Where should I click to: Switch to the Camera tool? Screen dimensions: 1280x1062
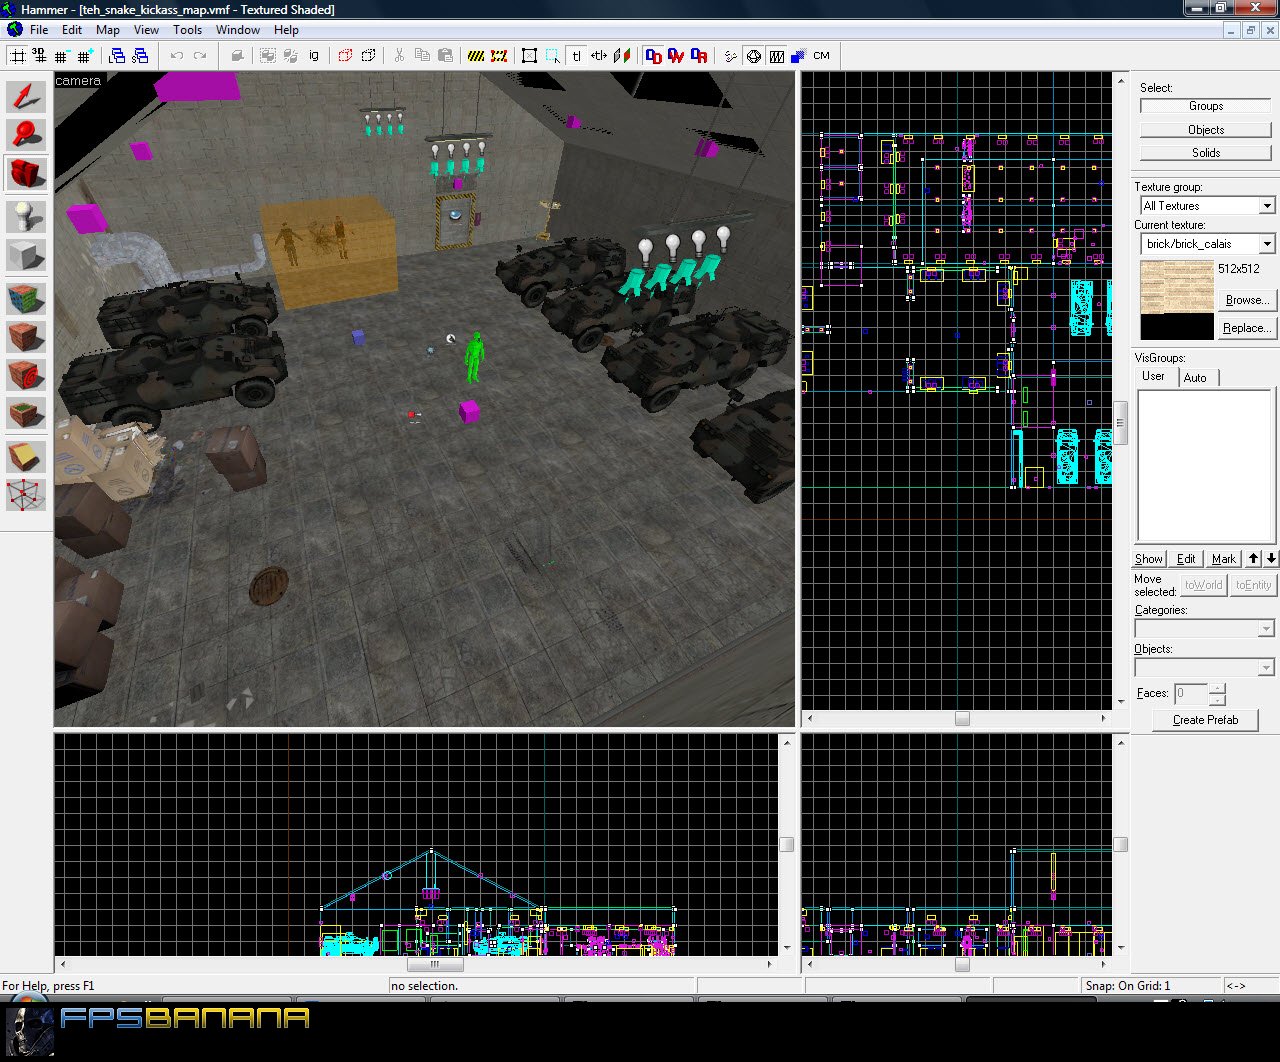pos(26,173)
